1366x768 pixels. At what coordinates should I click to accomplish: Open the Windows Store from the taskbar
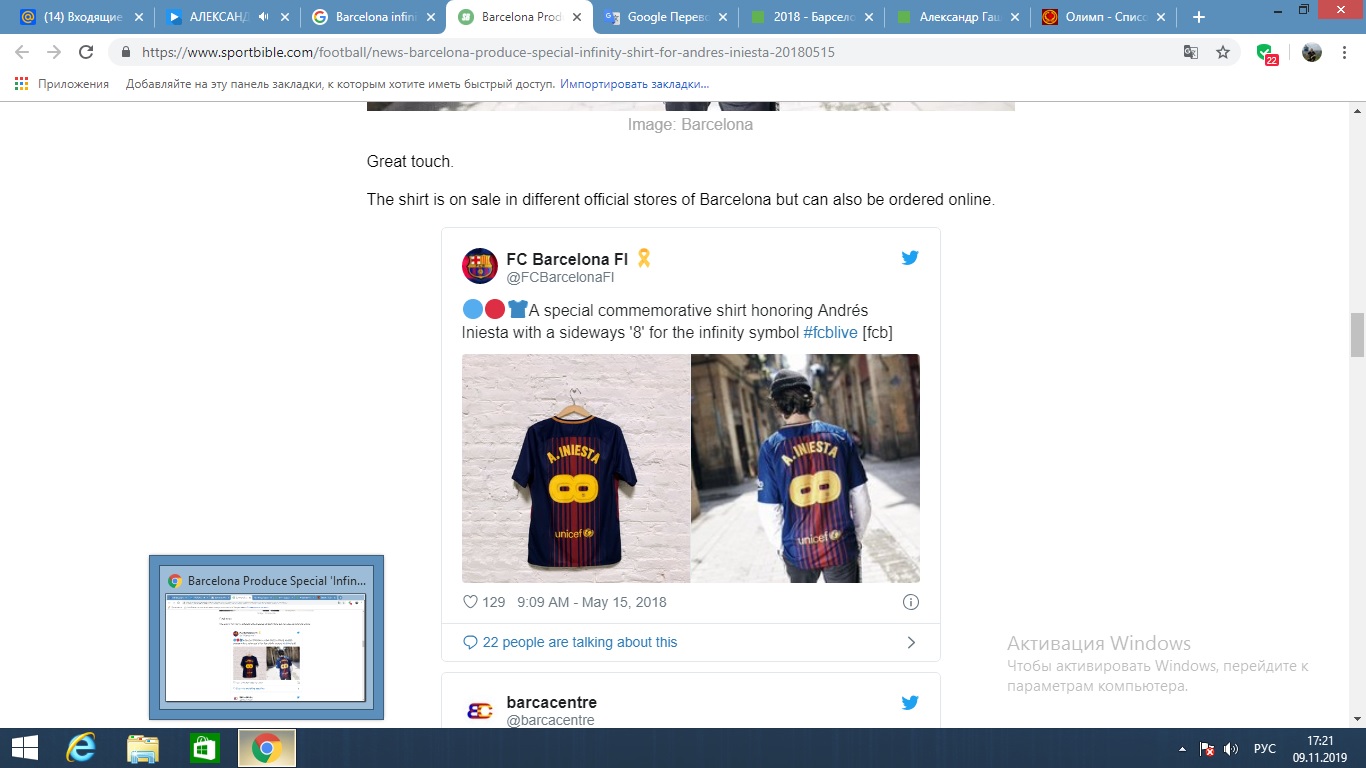205,748
